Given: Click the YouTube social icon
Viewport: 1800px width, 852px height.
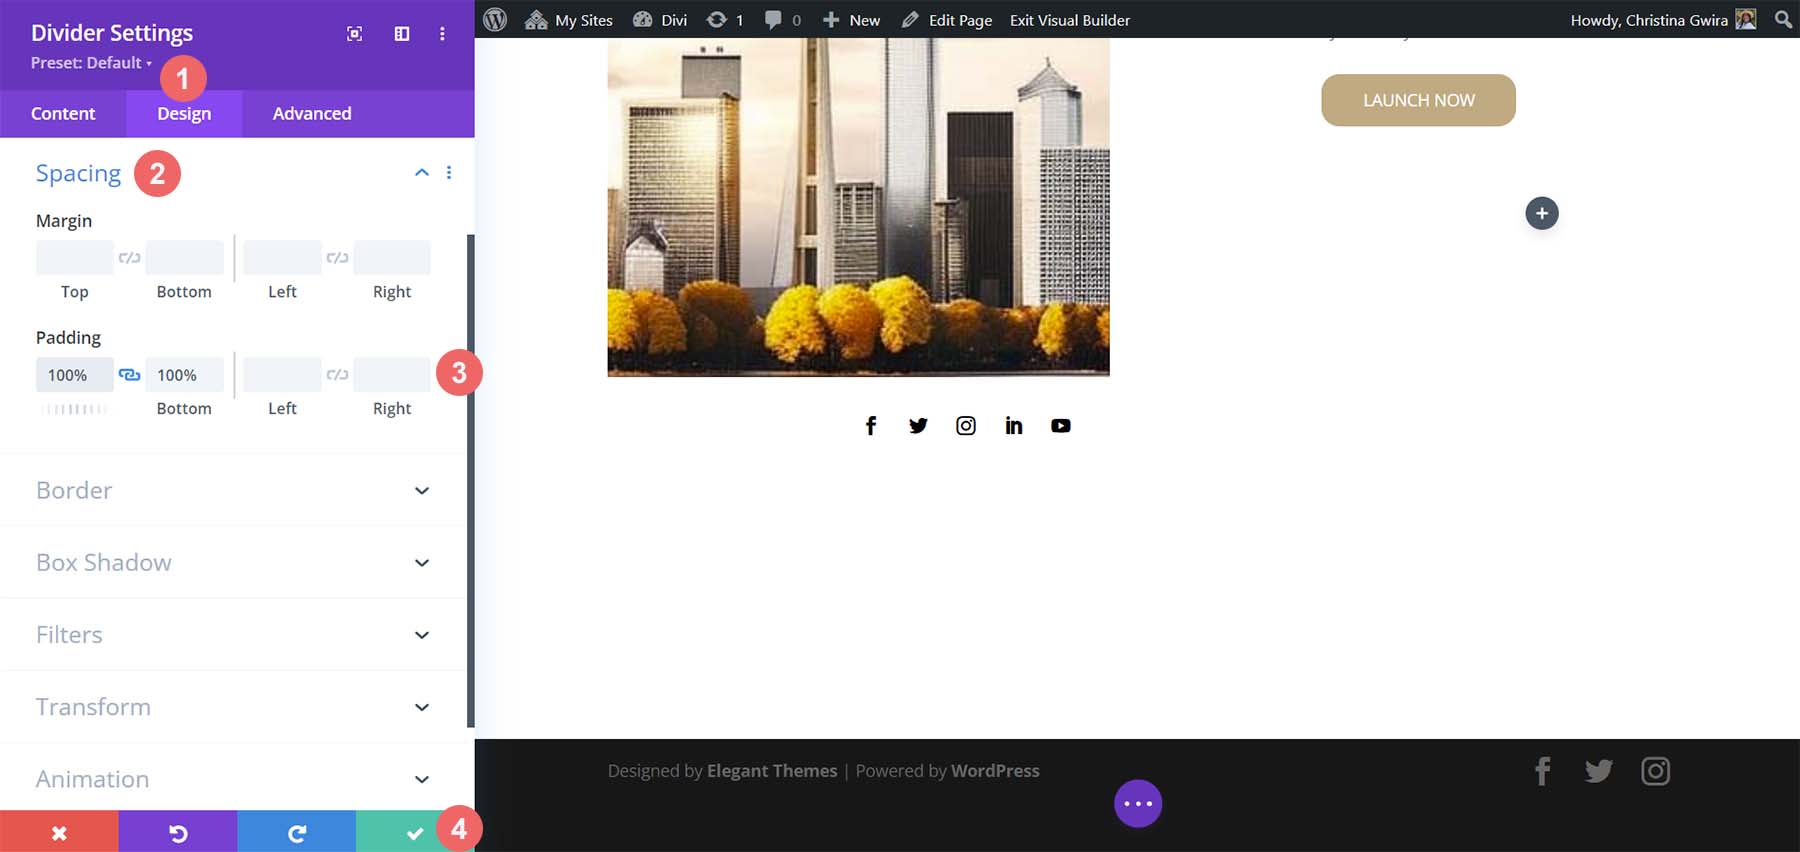Looking at the screenshot, I should pyautogui.click(x=1061, y=426).
